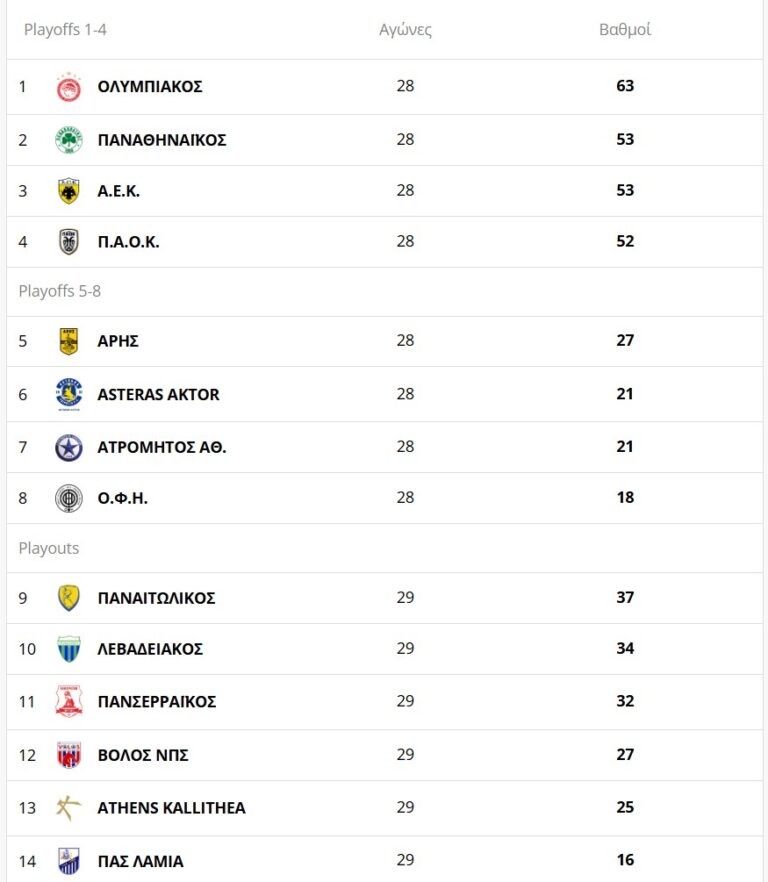The image size is (768, 882).
Task: Click the A.E.K. yellow eagle crest
Action: point(69,191)
